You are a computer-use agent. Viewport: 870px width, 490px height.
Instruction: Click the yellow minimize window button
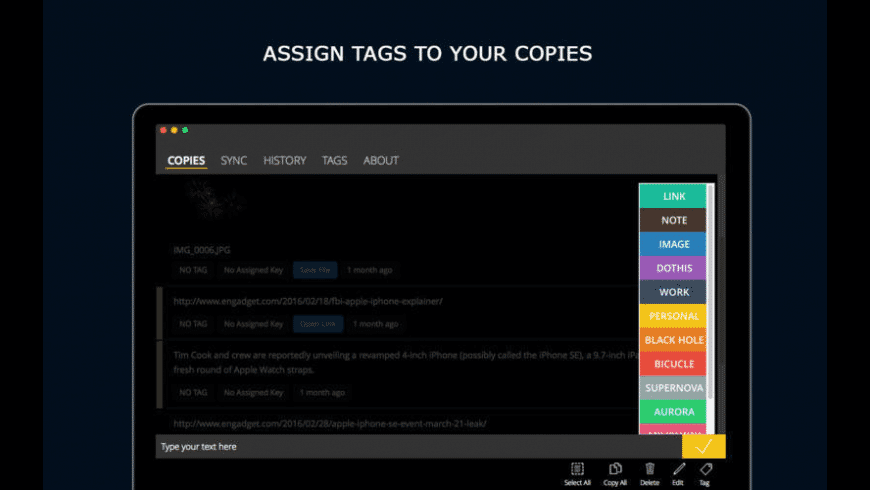(174, 130)
